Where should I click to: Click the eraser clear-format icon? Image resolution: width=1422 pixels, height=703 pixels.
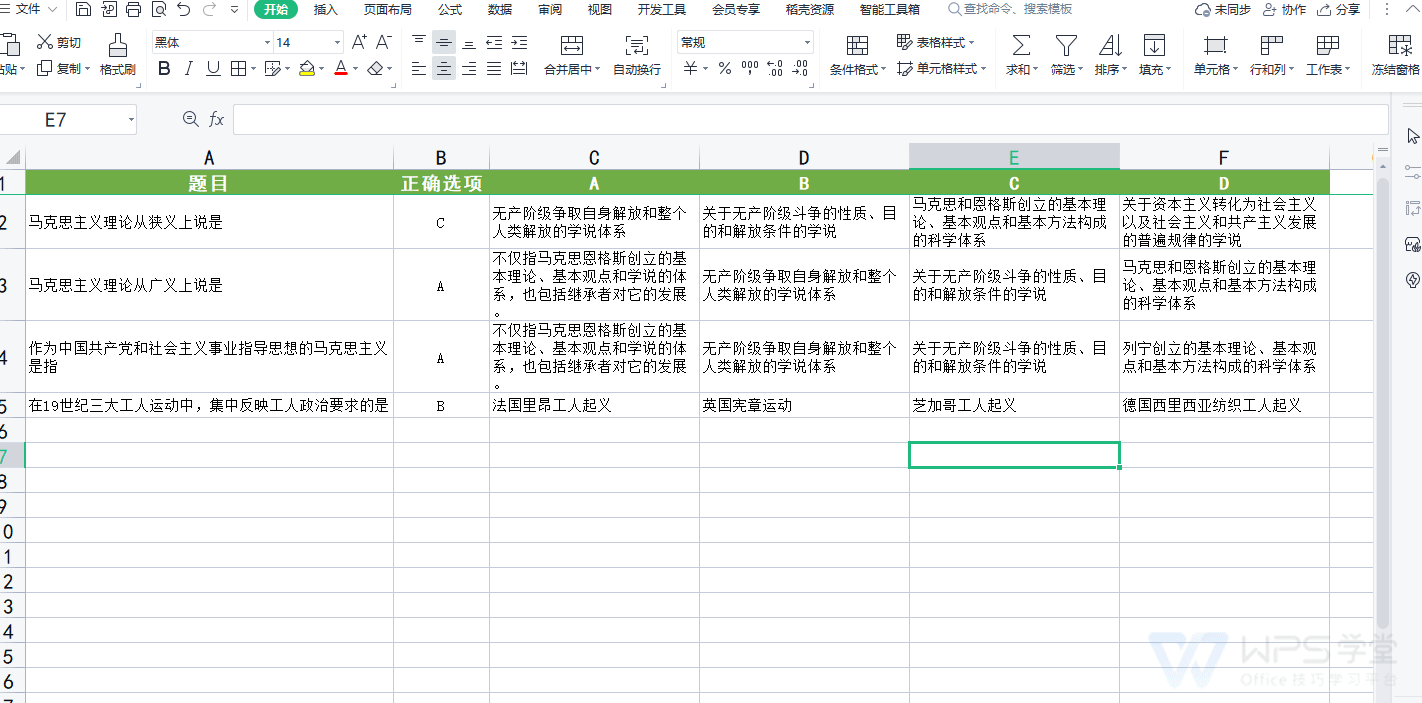[375, 68]
